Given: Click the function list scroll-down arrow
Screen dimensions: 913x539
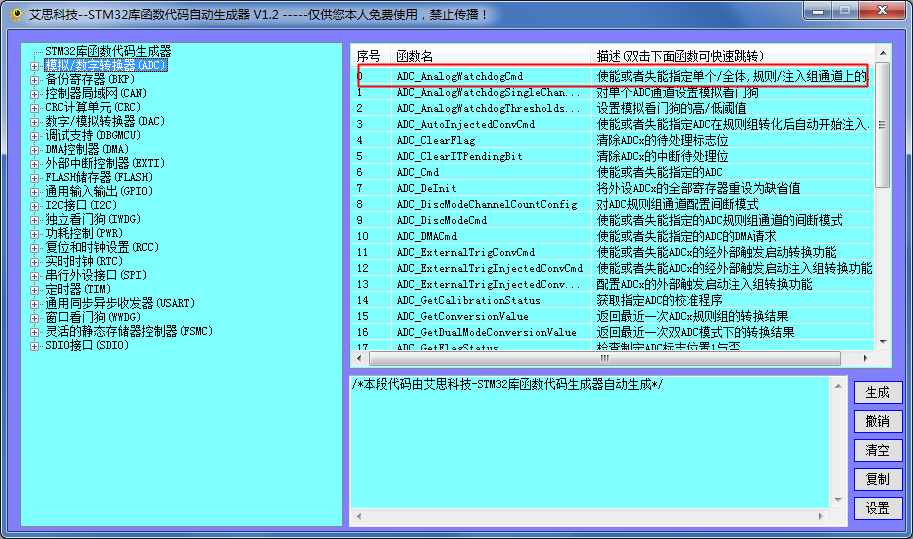Looking at the screenshot, I should click(x=883, y=342).
